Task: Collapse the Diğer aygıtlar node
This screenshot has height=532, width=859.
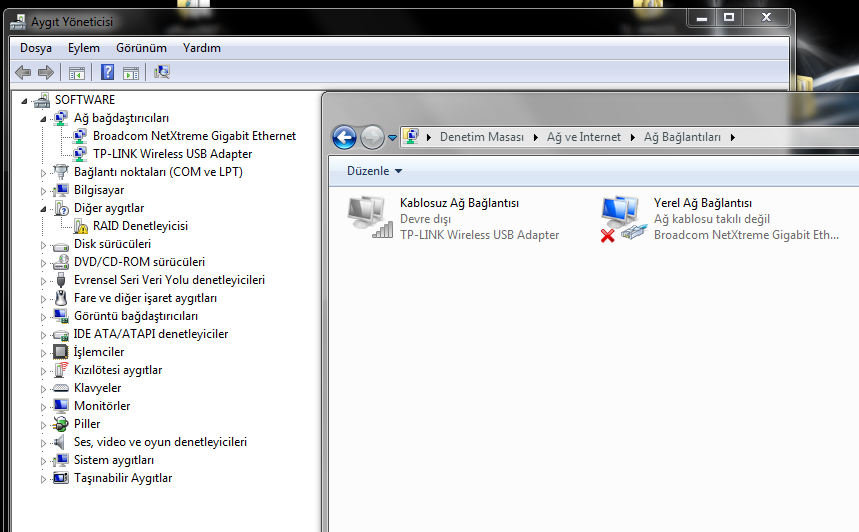Action: tap(43, 209)
